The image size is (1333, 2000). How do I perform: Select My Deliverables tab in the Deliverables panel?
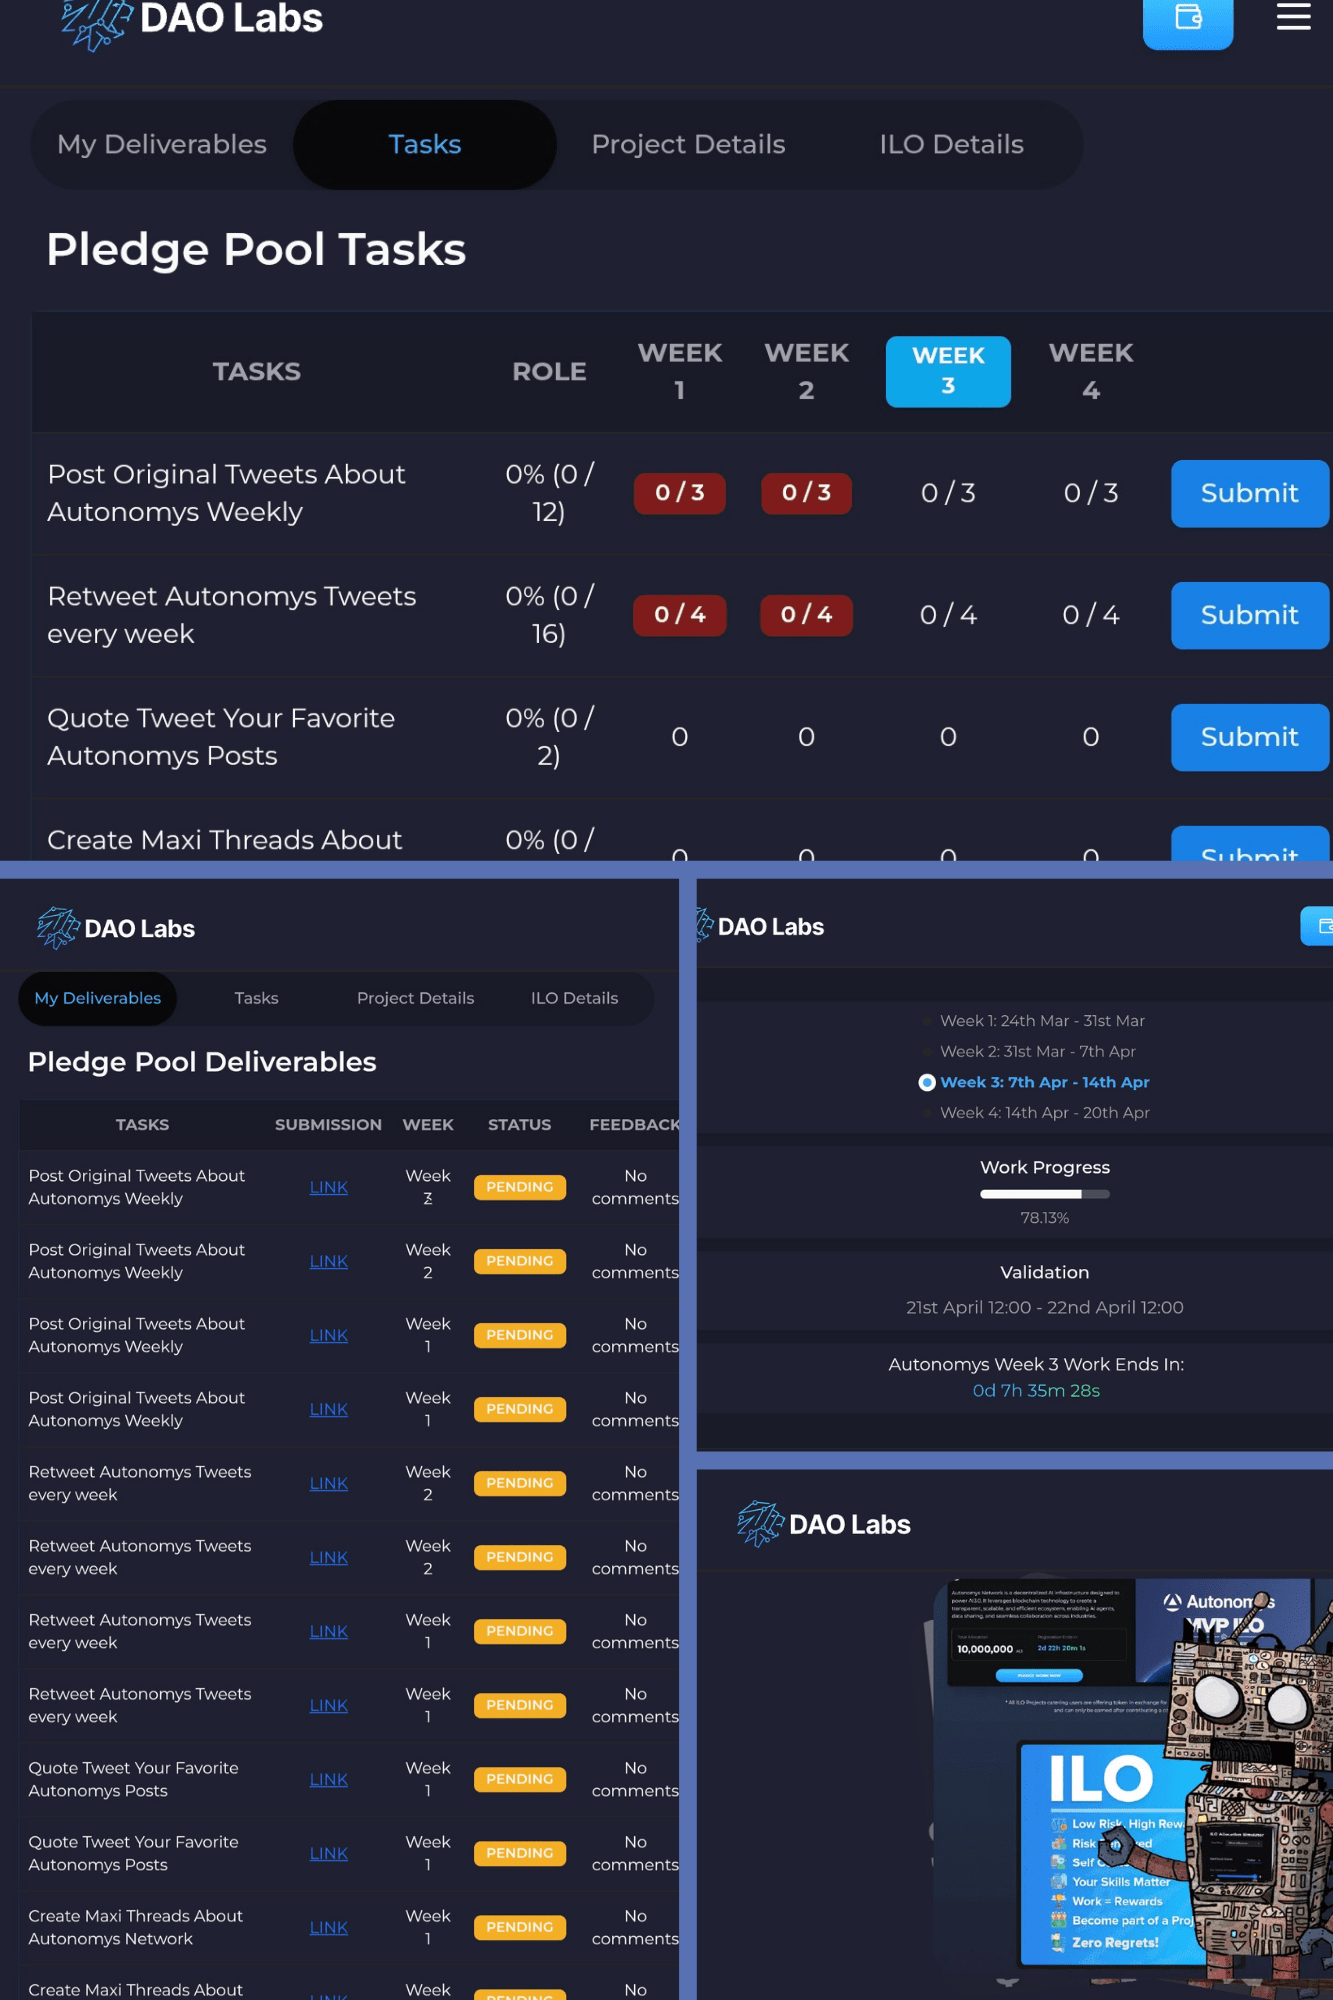click(98, 998)
